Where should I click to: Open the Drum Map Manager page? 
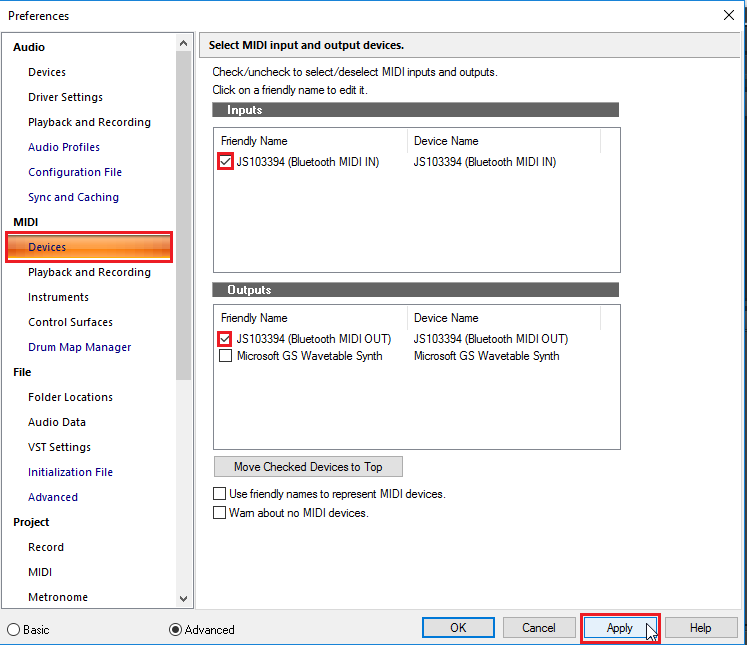79,347
